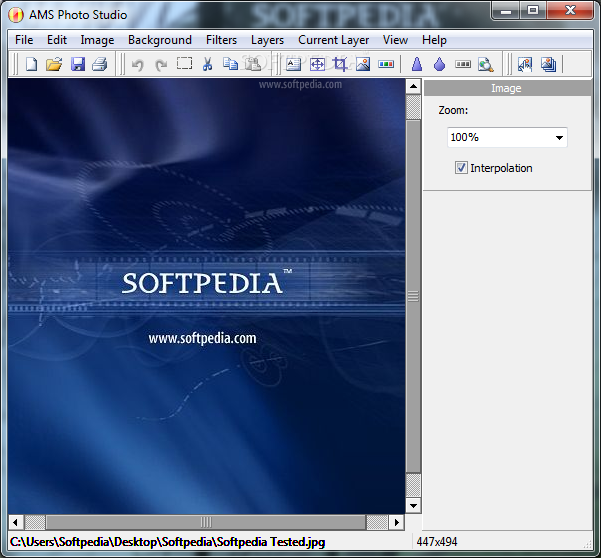This screenshot has height=558, width=601.
Task: Click the Softpedia Tested.jpg file path in status bar
Action: (167, 542)
